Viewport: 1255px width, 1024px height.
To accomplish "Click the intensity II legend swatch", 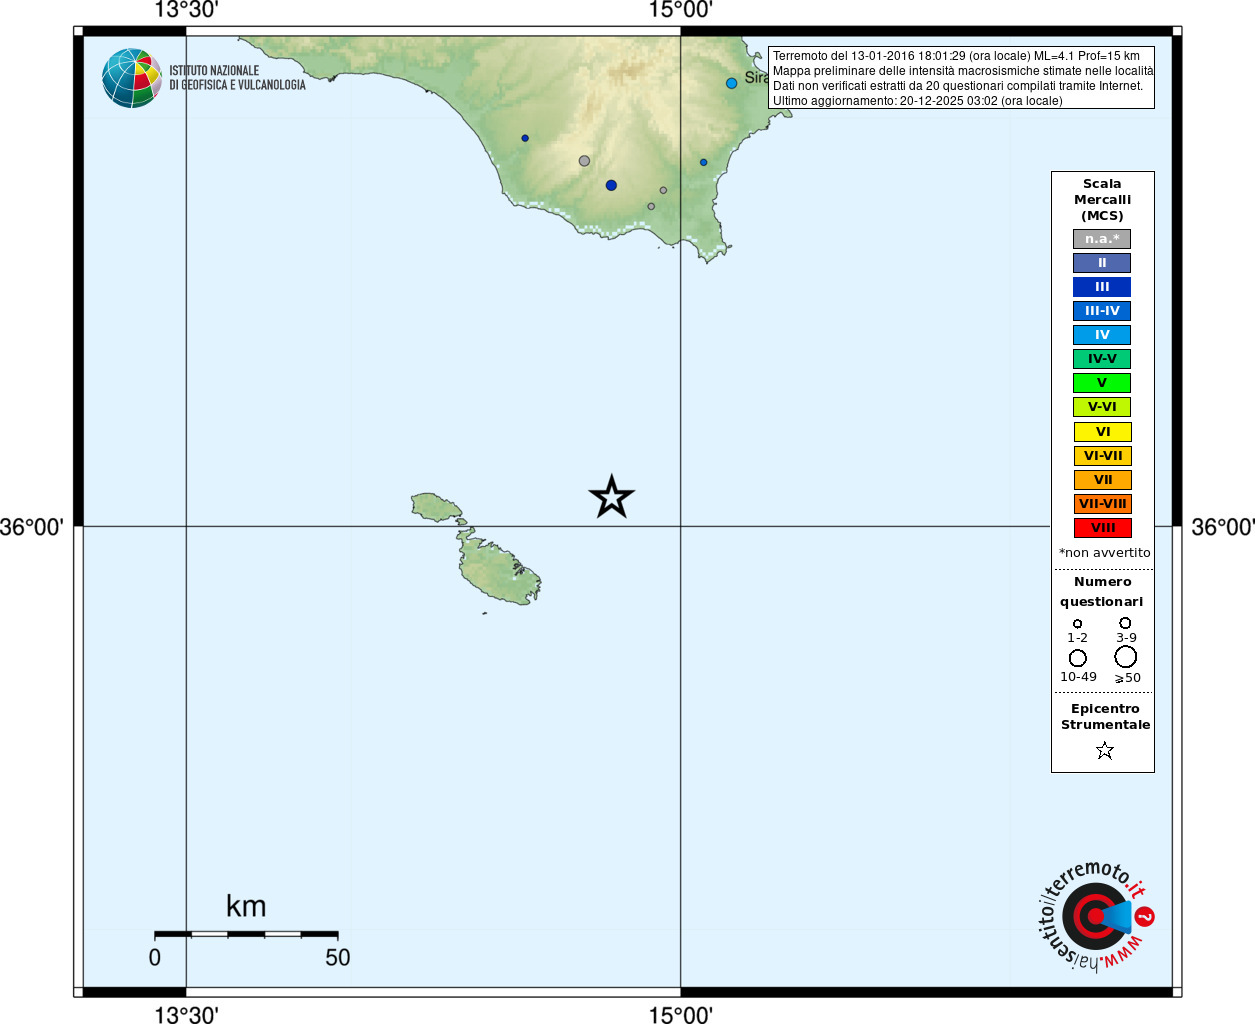I will tap(1102, 263).
